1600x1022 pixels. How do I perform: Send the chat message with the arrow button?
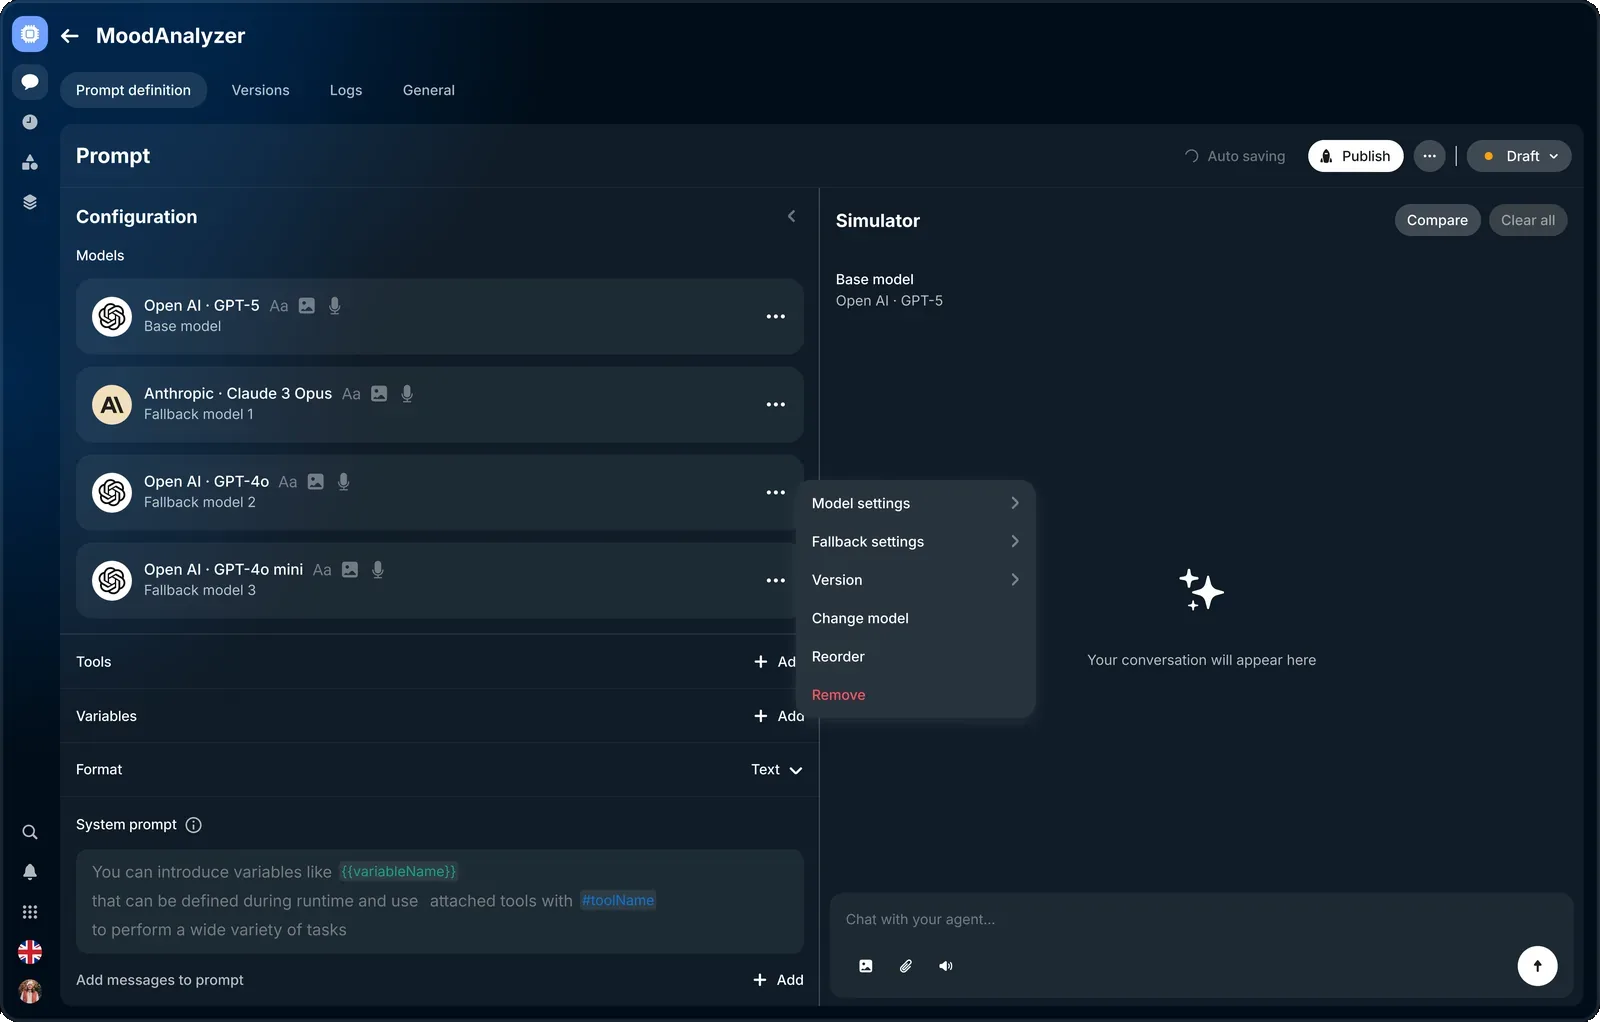(1538, 966)
